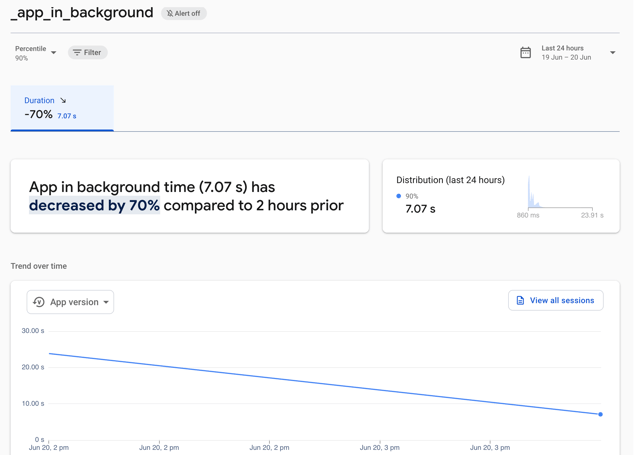Click the downward trend arrow next to Duration
Image resolution: width=634 pixels, height=455 pixels.
pyautogui.click(x=63, y=100)
